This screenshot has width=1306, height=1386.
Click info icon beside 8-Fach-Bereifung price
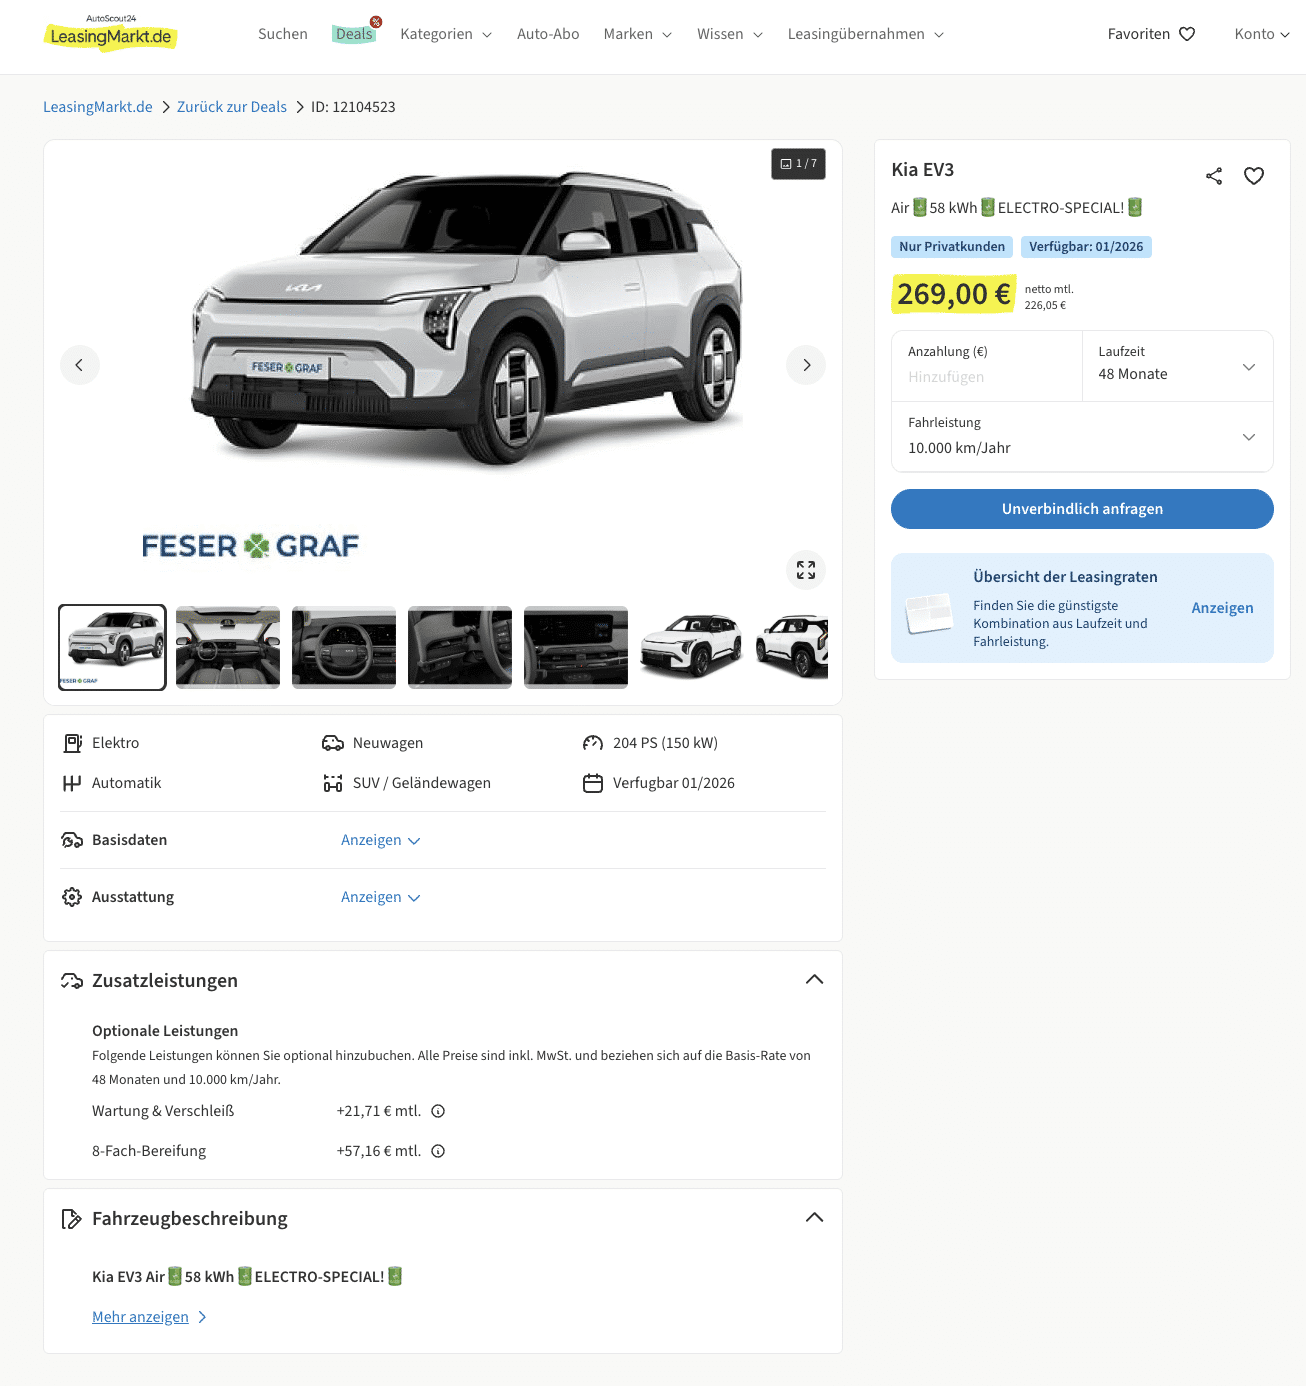coord(438,1151)
